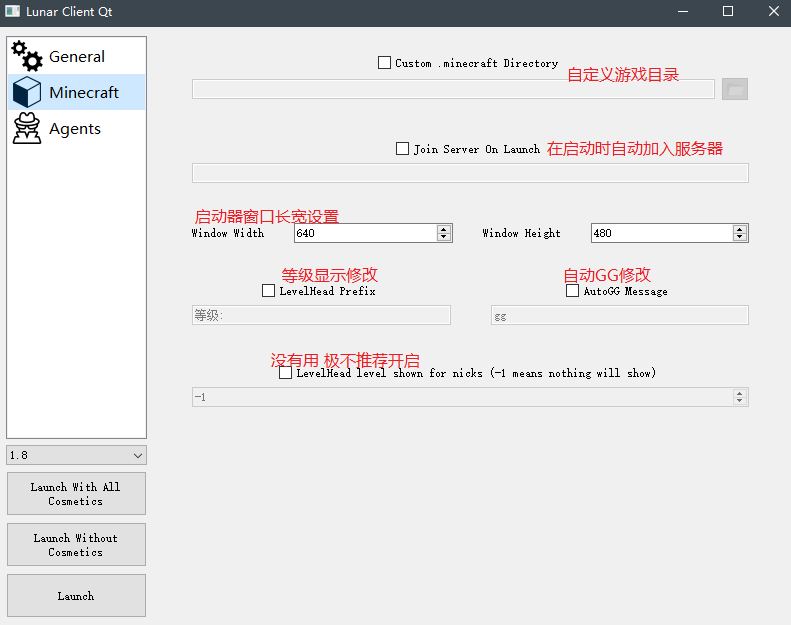Click Launch With All Cosmetics button
This screenshot has height=625, width=791.
click(76, 494)
